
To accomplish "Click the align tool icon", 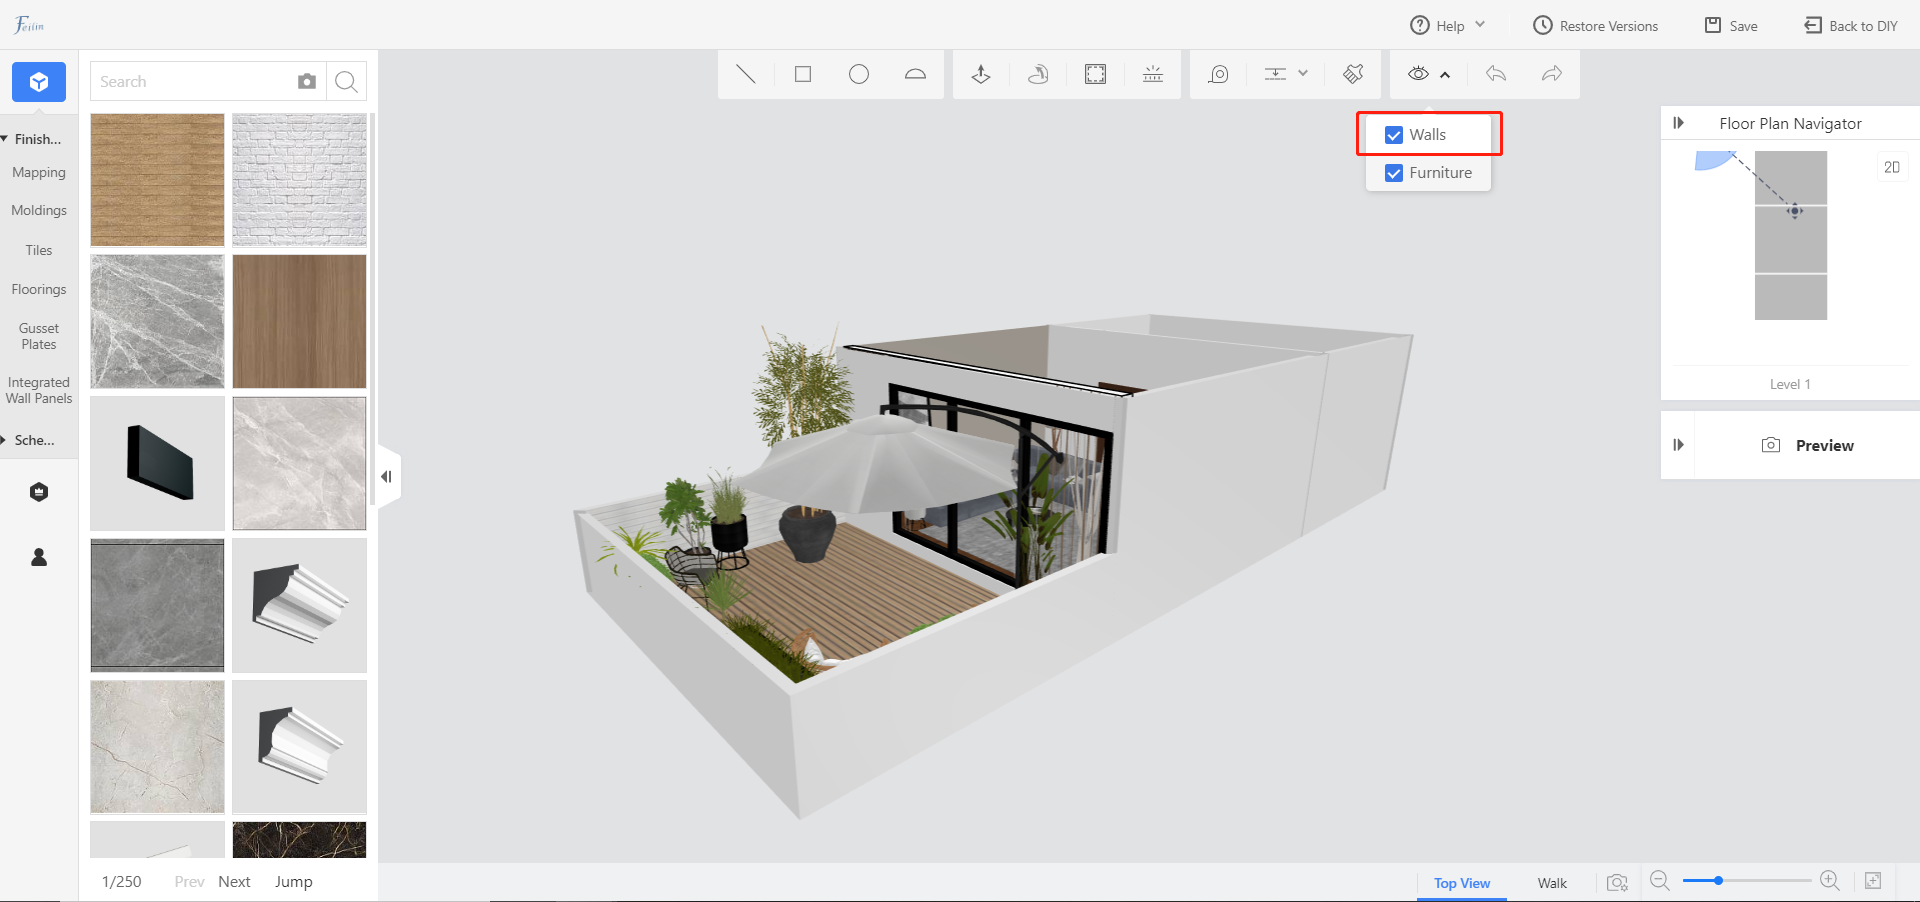I will click(x=1275, y=74).
